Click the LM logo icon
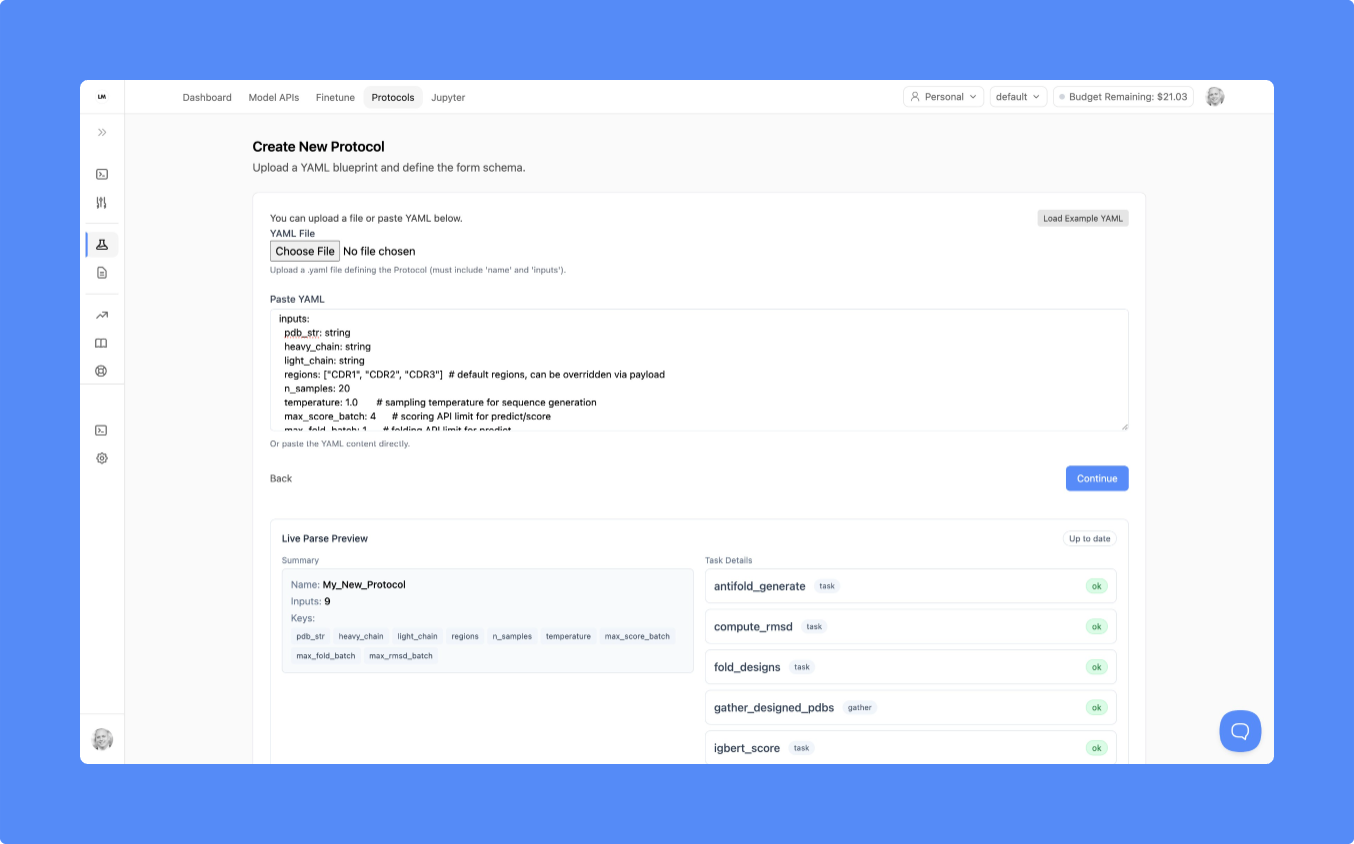This screenshot has width=1354, height=844. (x=102, y=97)
